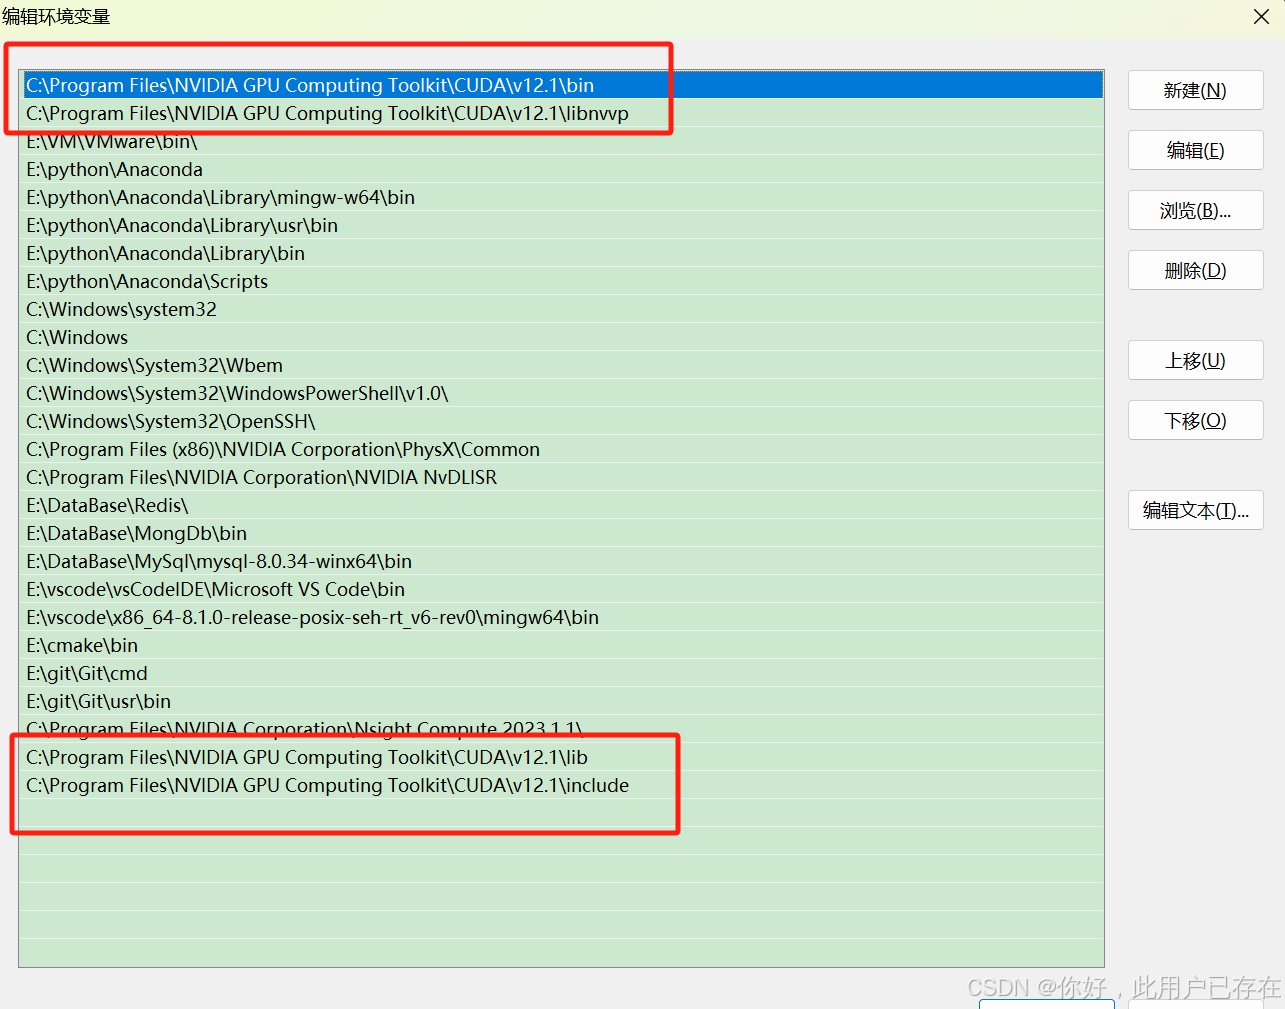The image size is (1285, 1009).
Task: Select the mysql-8.0.34-winx64\bin entry
Action: 561,561
